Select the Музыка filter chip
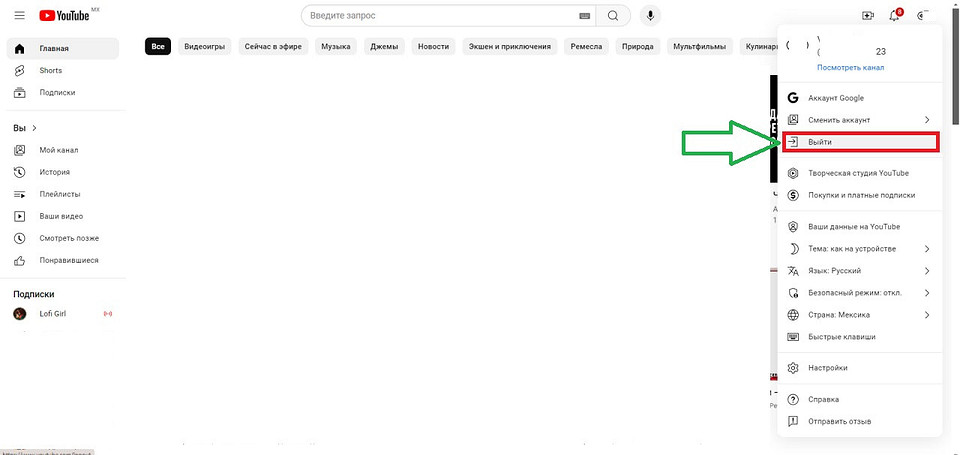 pyautogui.click(x=336, y=47)
